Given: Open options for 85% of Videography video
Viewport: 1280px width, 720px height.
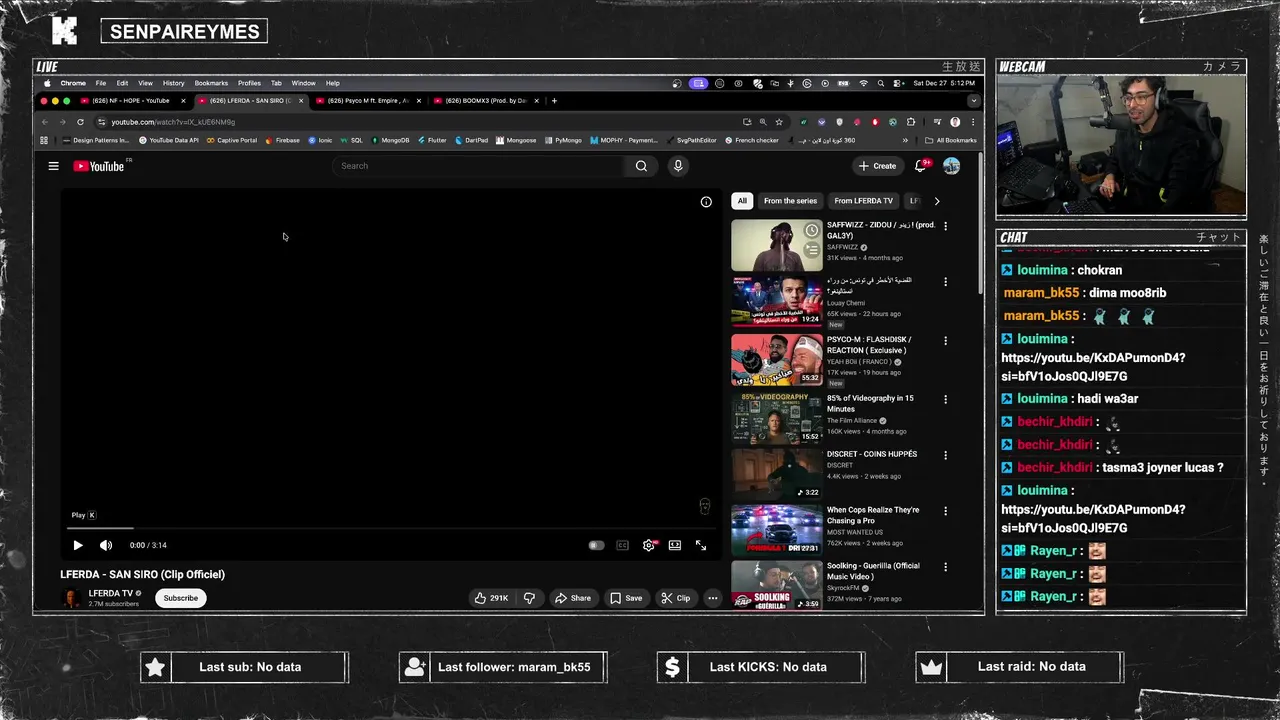Looking at the screenshot, I should pyautogui.click(x=945, y=399).
